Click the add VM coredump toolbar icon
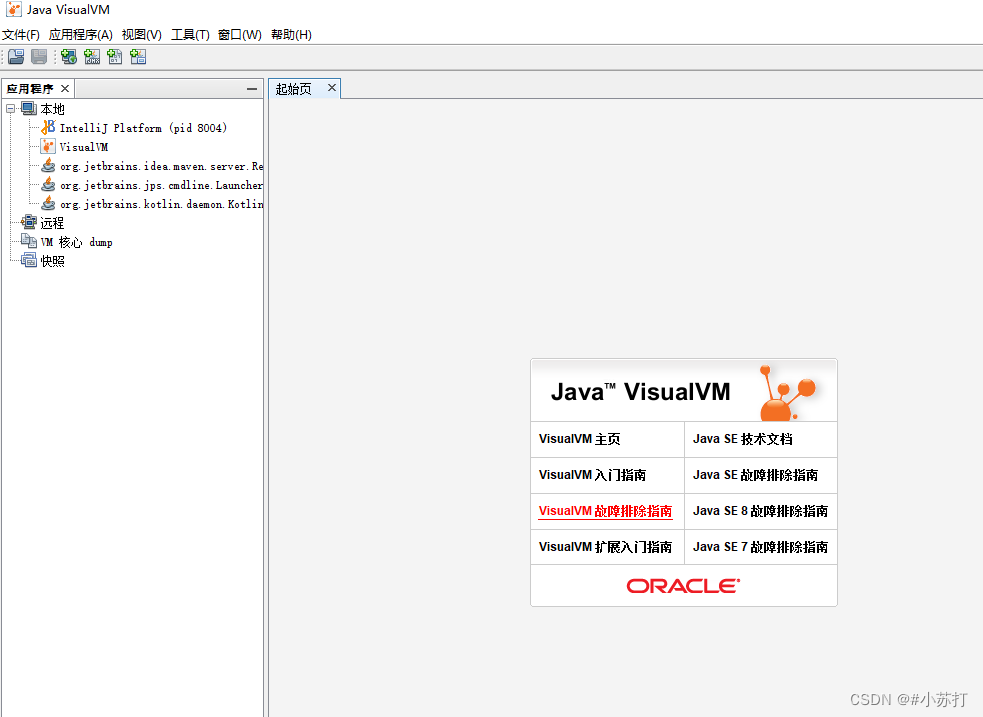Screen dimensions: 983x717 tap(115, 56)
